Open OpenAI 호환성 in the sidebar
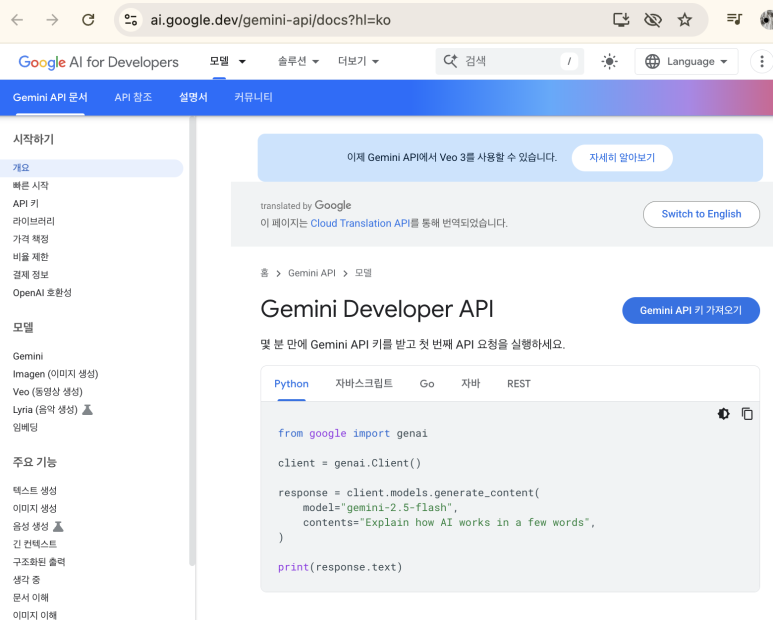773x620 pixels. (x=42, y=293)
